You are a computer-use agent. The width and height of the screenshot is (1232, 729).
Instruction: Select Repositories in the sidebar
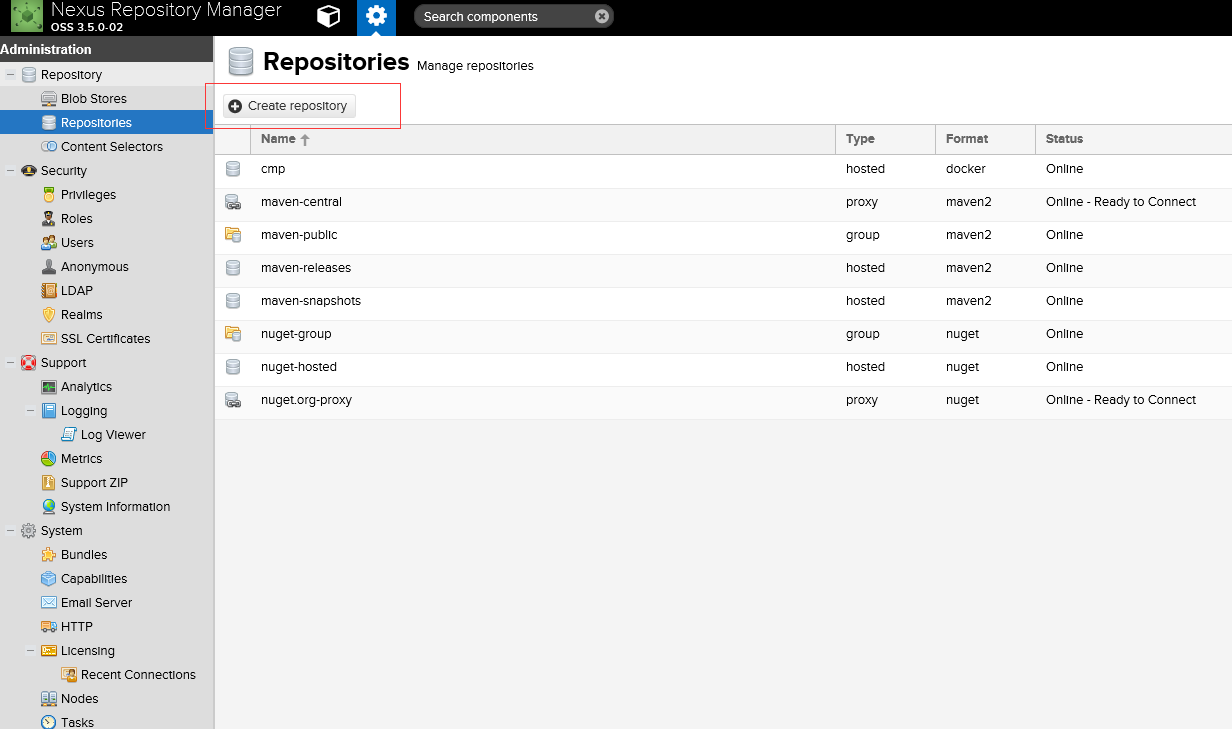106,123
